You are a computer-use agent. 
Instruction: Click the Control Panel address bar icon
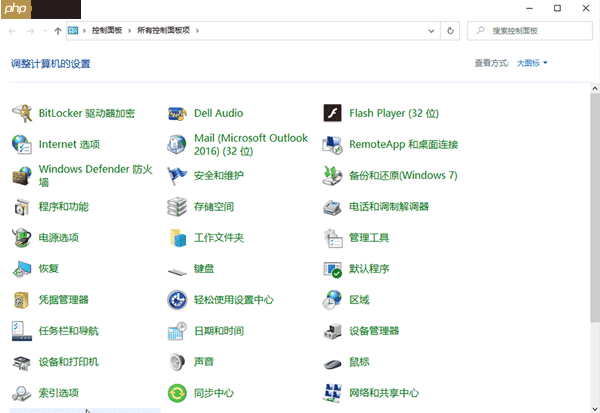[x=73, y=31]
